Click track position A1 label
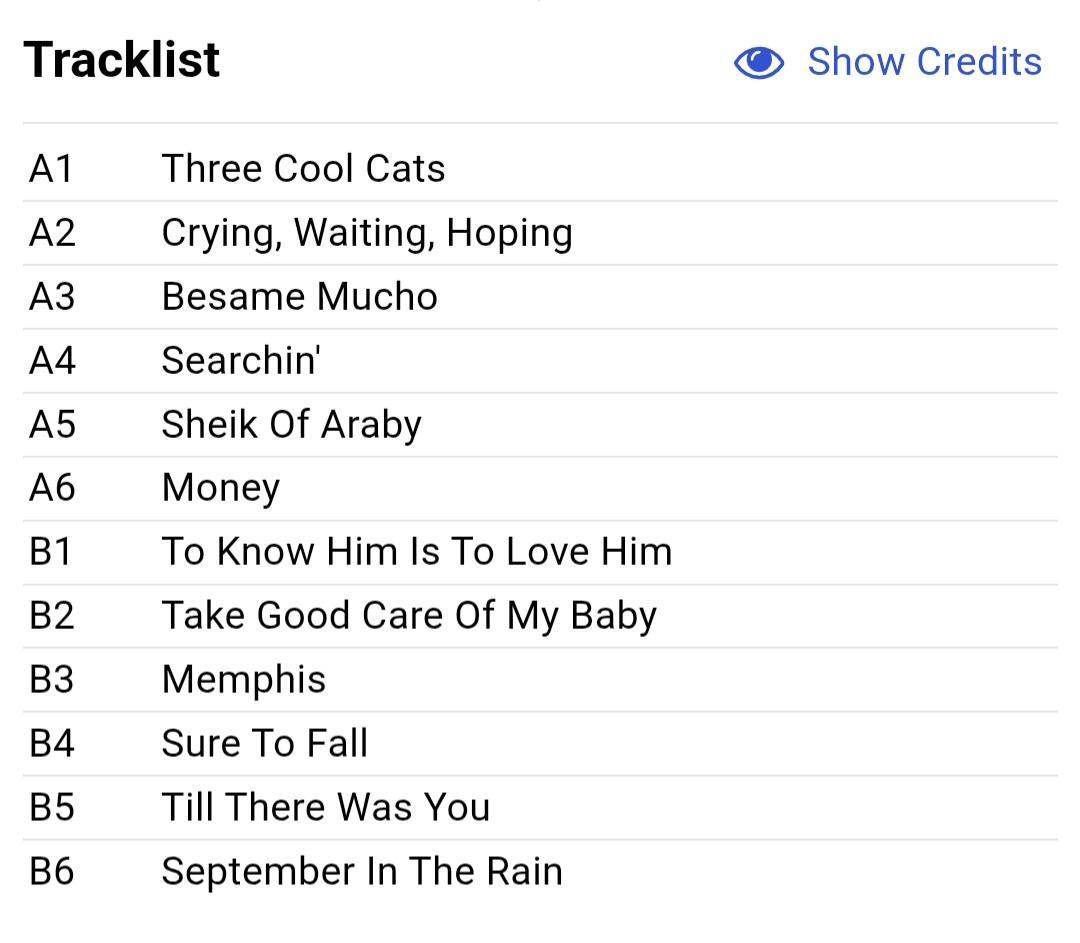 click(x=51, y=169)
